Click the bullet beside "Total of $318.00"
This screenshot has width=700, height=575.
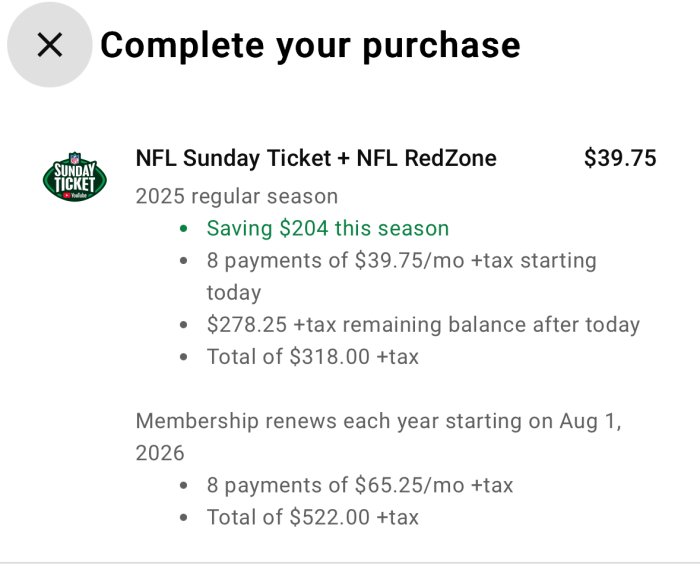(183, 357)
